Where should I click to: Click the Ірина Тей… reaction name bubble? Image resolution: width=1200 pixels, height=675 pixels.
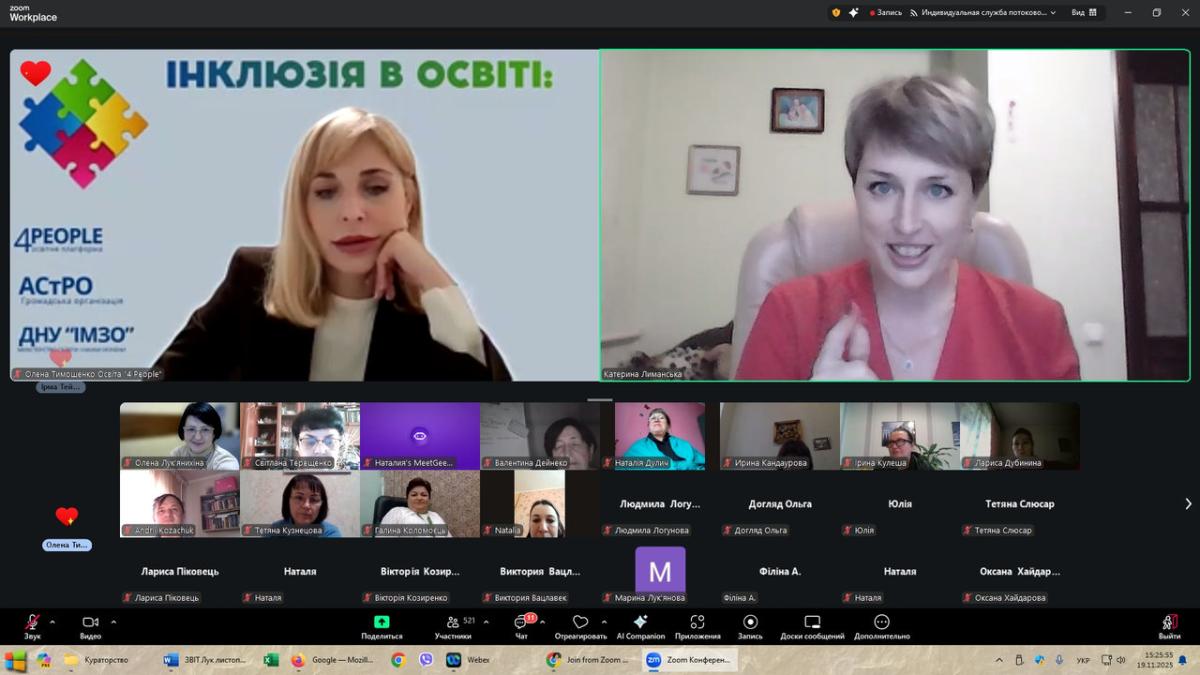61,387
